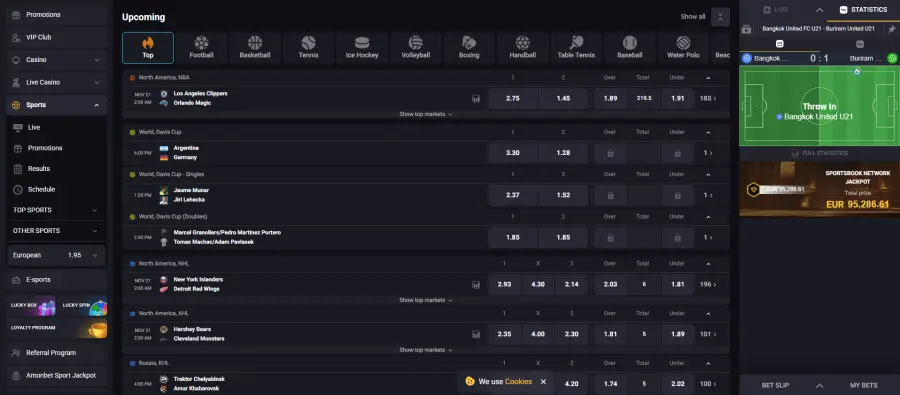900x395 pixels.
Task: Select the Ice Hockey sport icon
Action: click(x=362, y=48)
